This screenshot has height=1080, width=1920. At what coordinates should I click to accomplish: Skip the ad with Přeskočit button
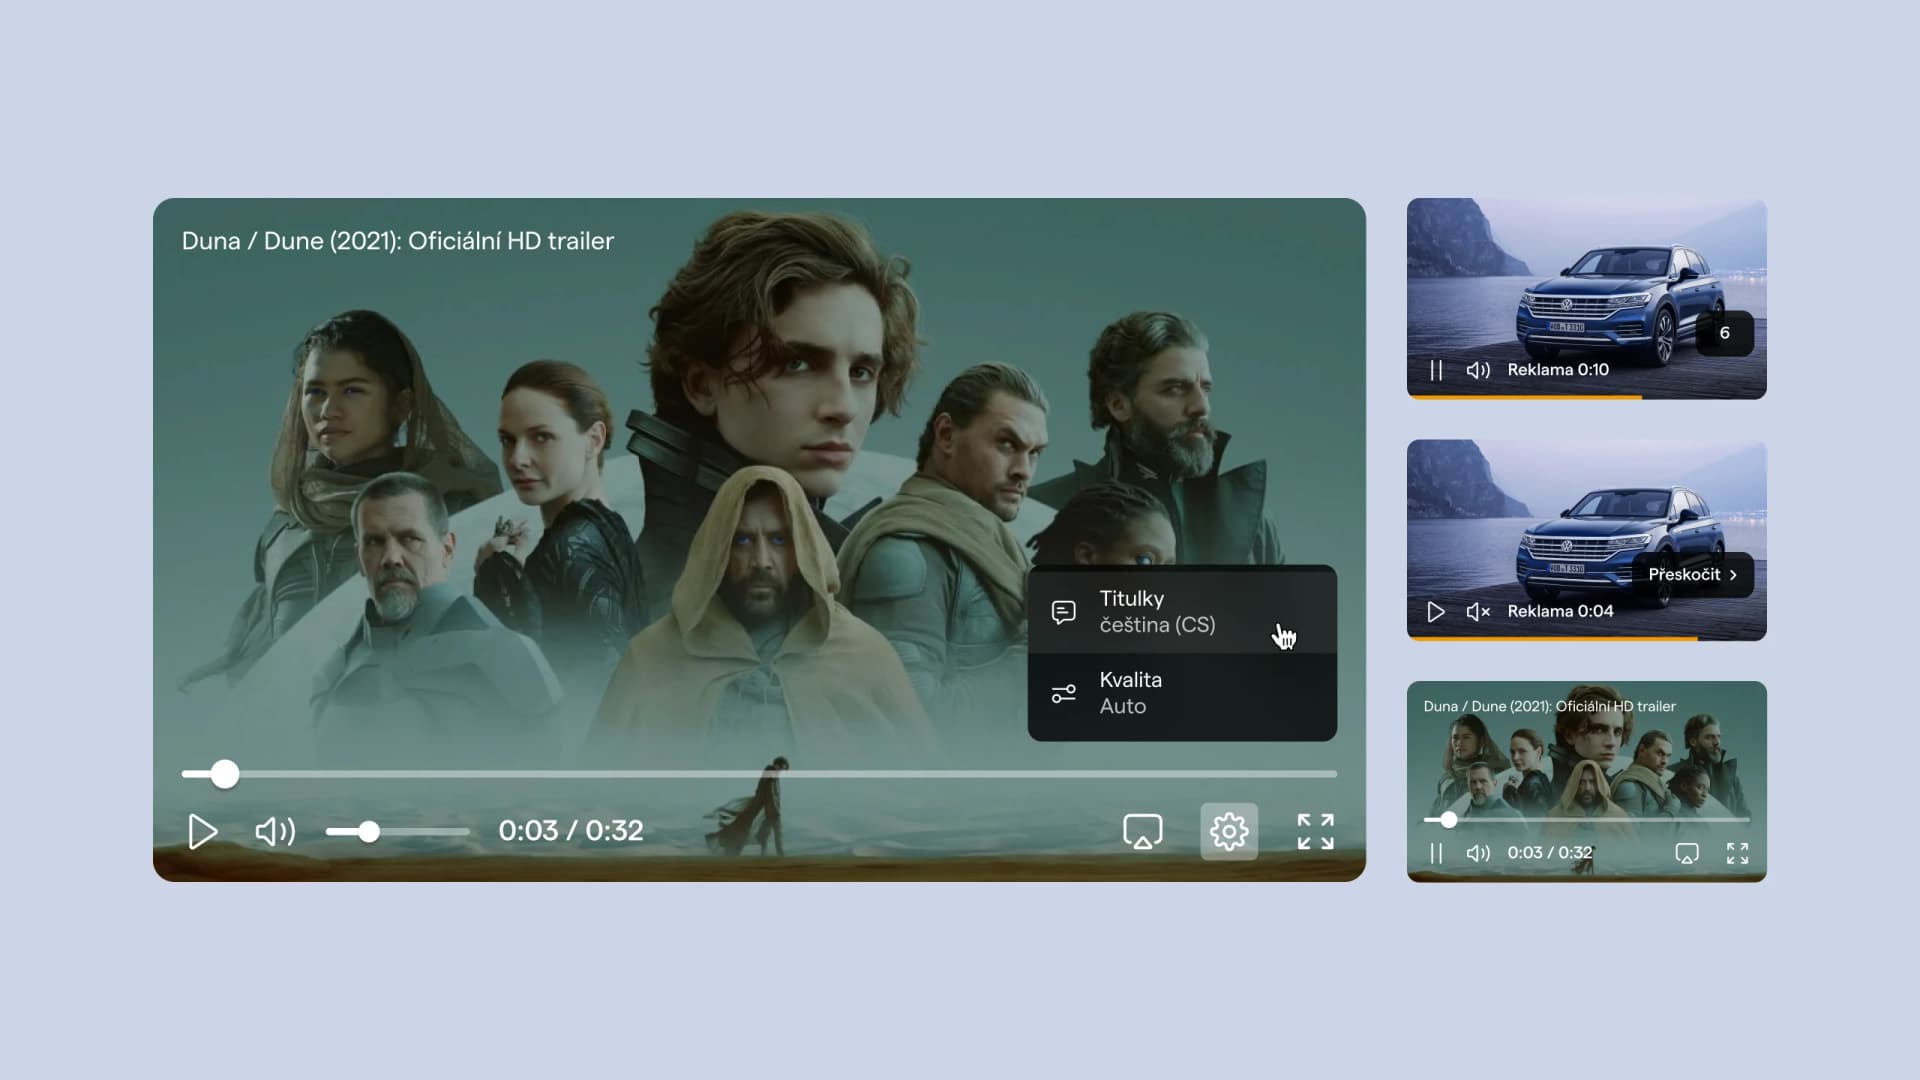(x=1693, y=575)
